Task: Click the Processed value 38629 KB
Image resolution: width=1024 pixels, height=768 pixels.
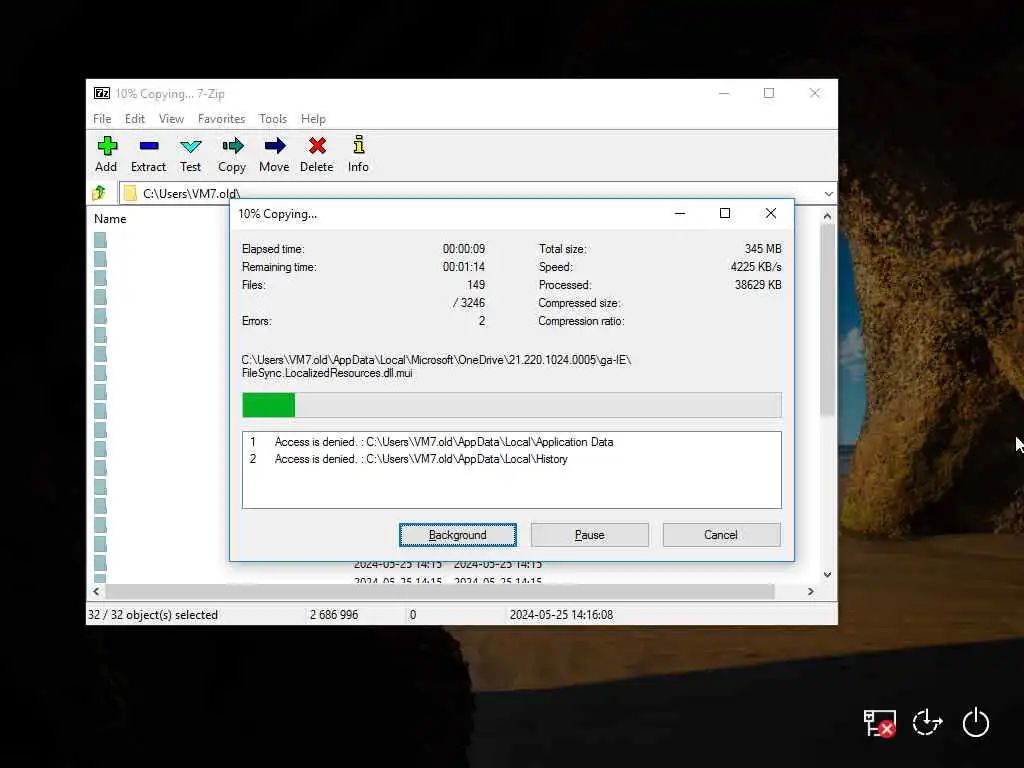Action: coord(758,285)
